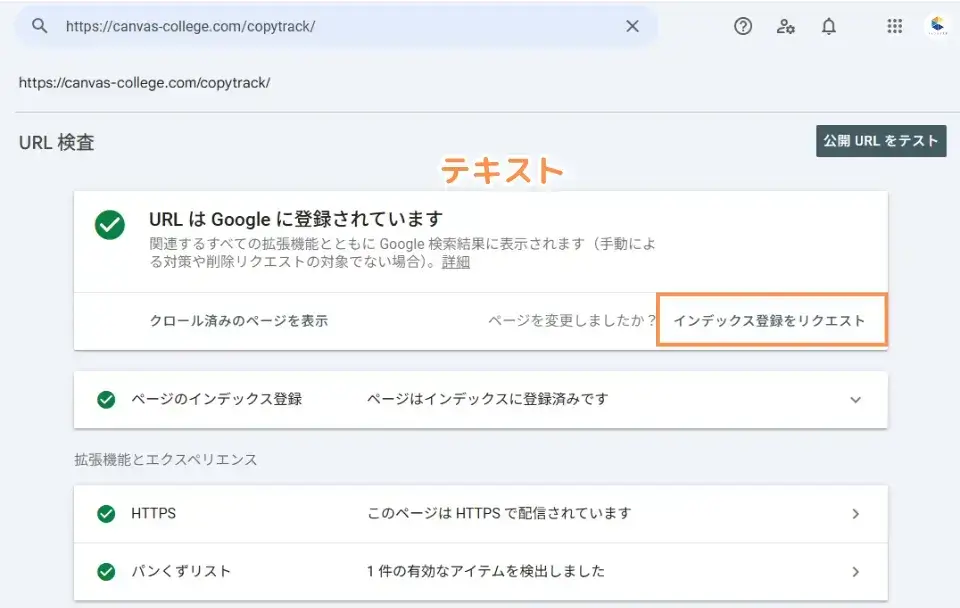Click the large green URL registered checkmark
The height and width of the screenshot is (608, 960).
[x=110, y=225]
